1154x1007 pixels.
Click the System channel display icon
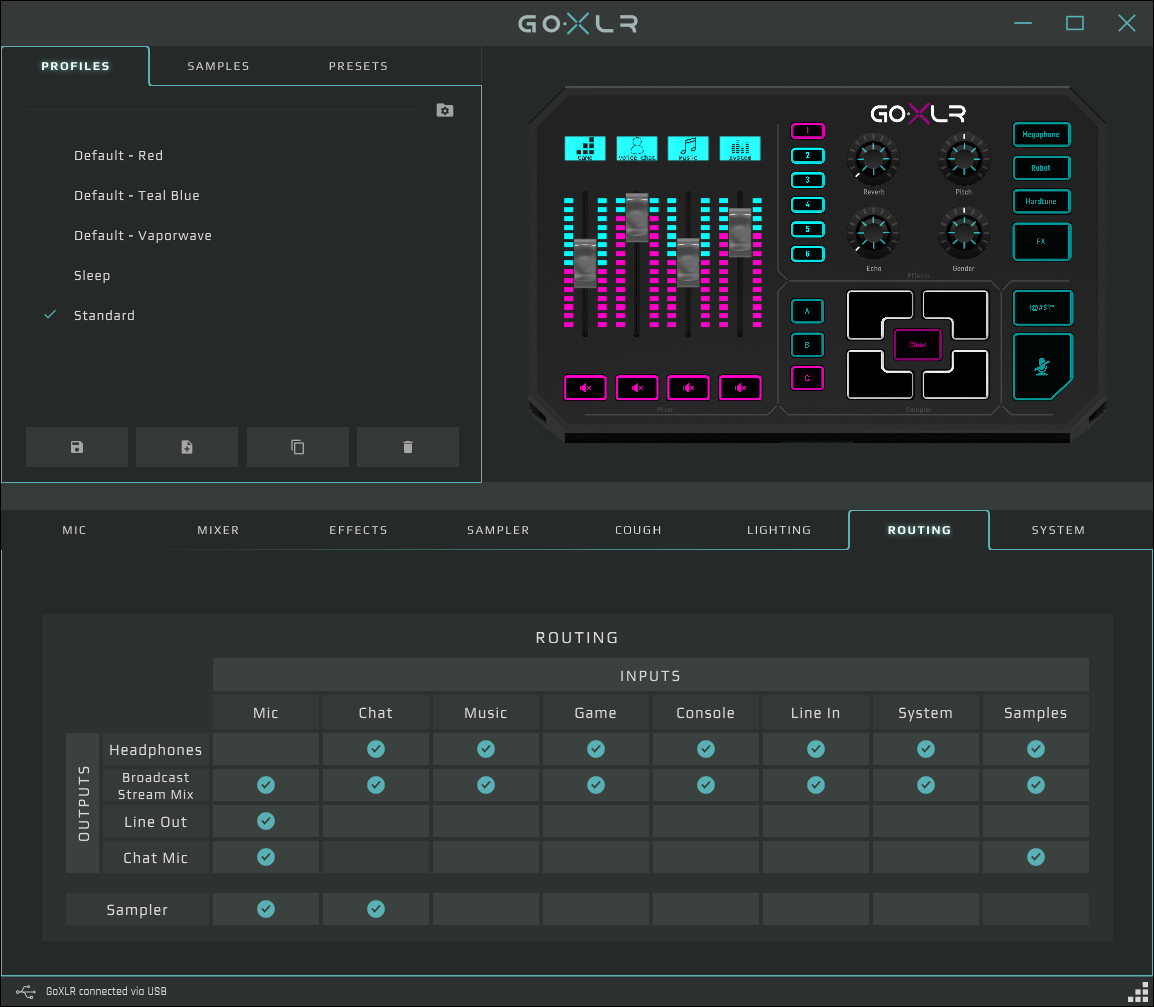740,148
